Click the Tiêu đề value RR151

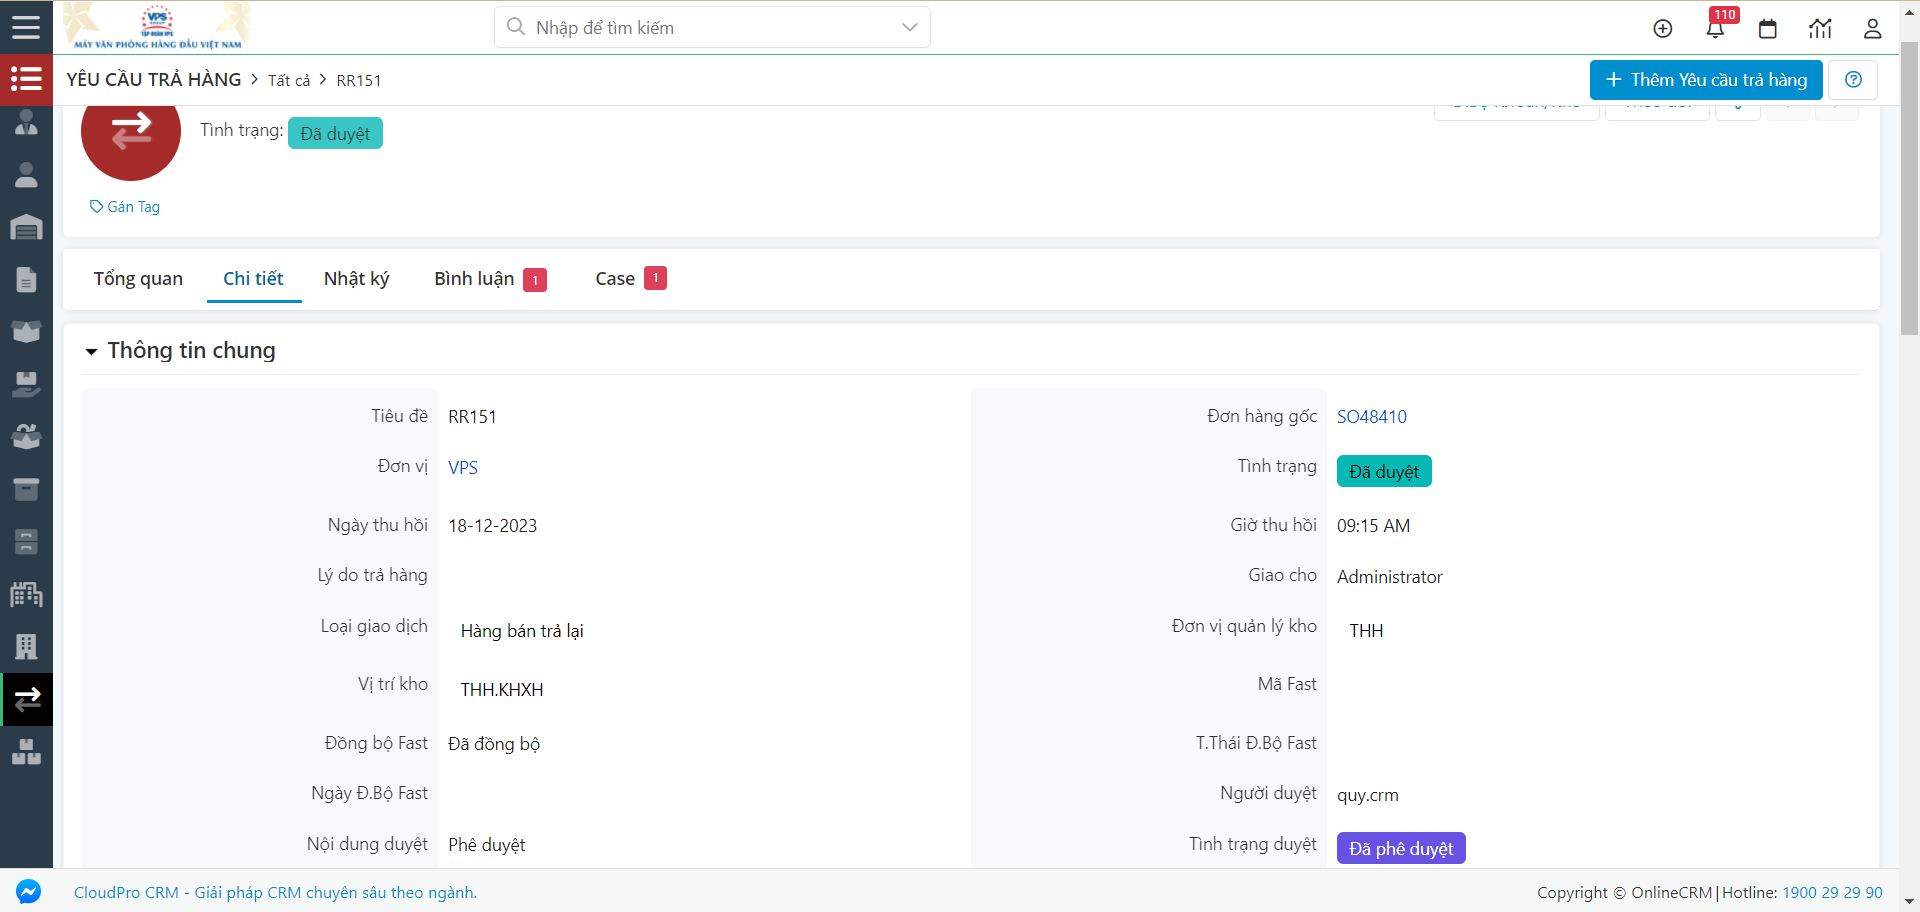472,417
